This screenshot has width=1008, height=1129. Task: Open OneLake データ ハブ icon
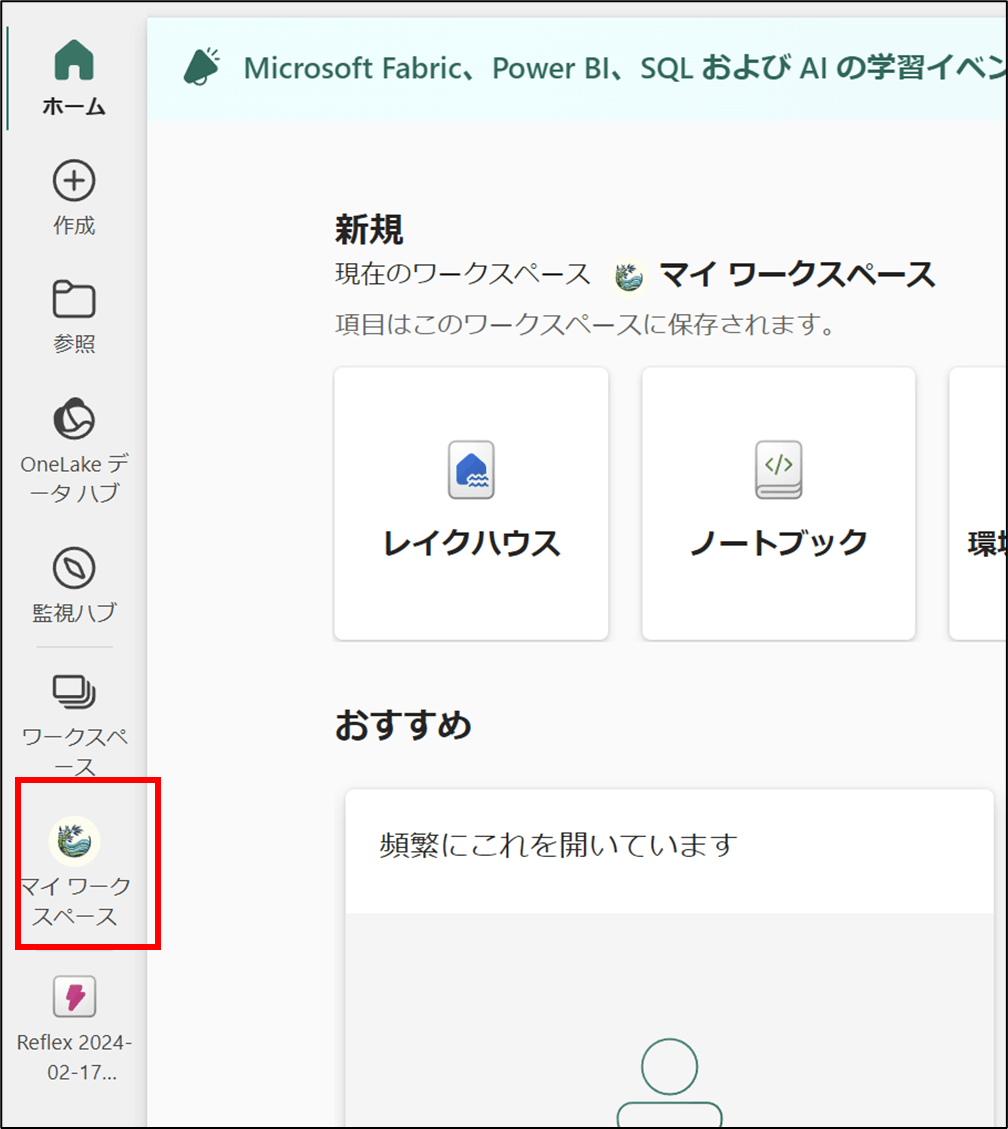coord(74,418)
